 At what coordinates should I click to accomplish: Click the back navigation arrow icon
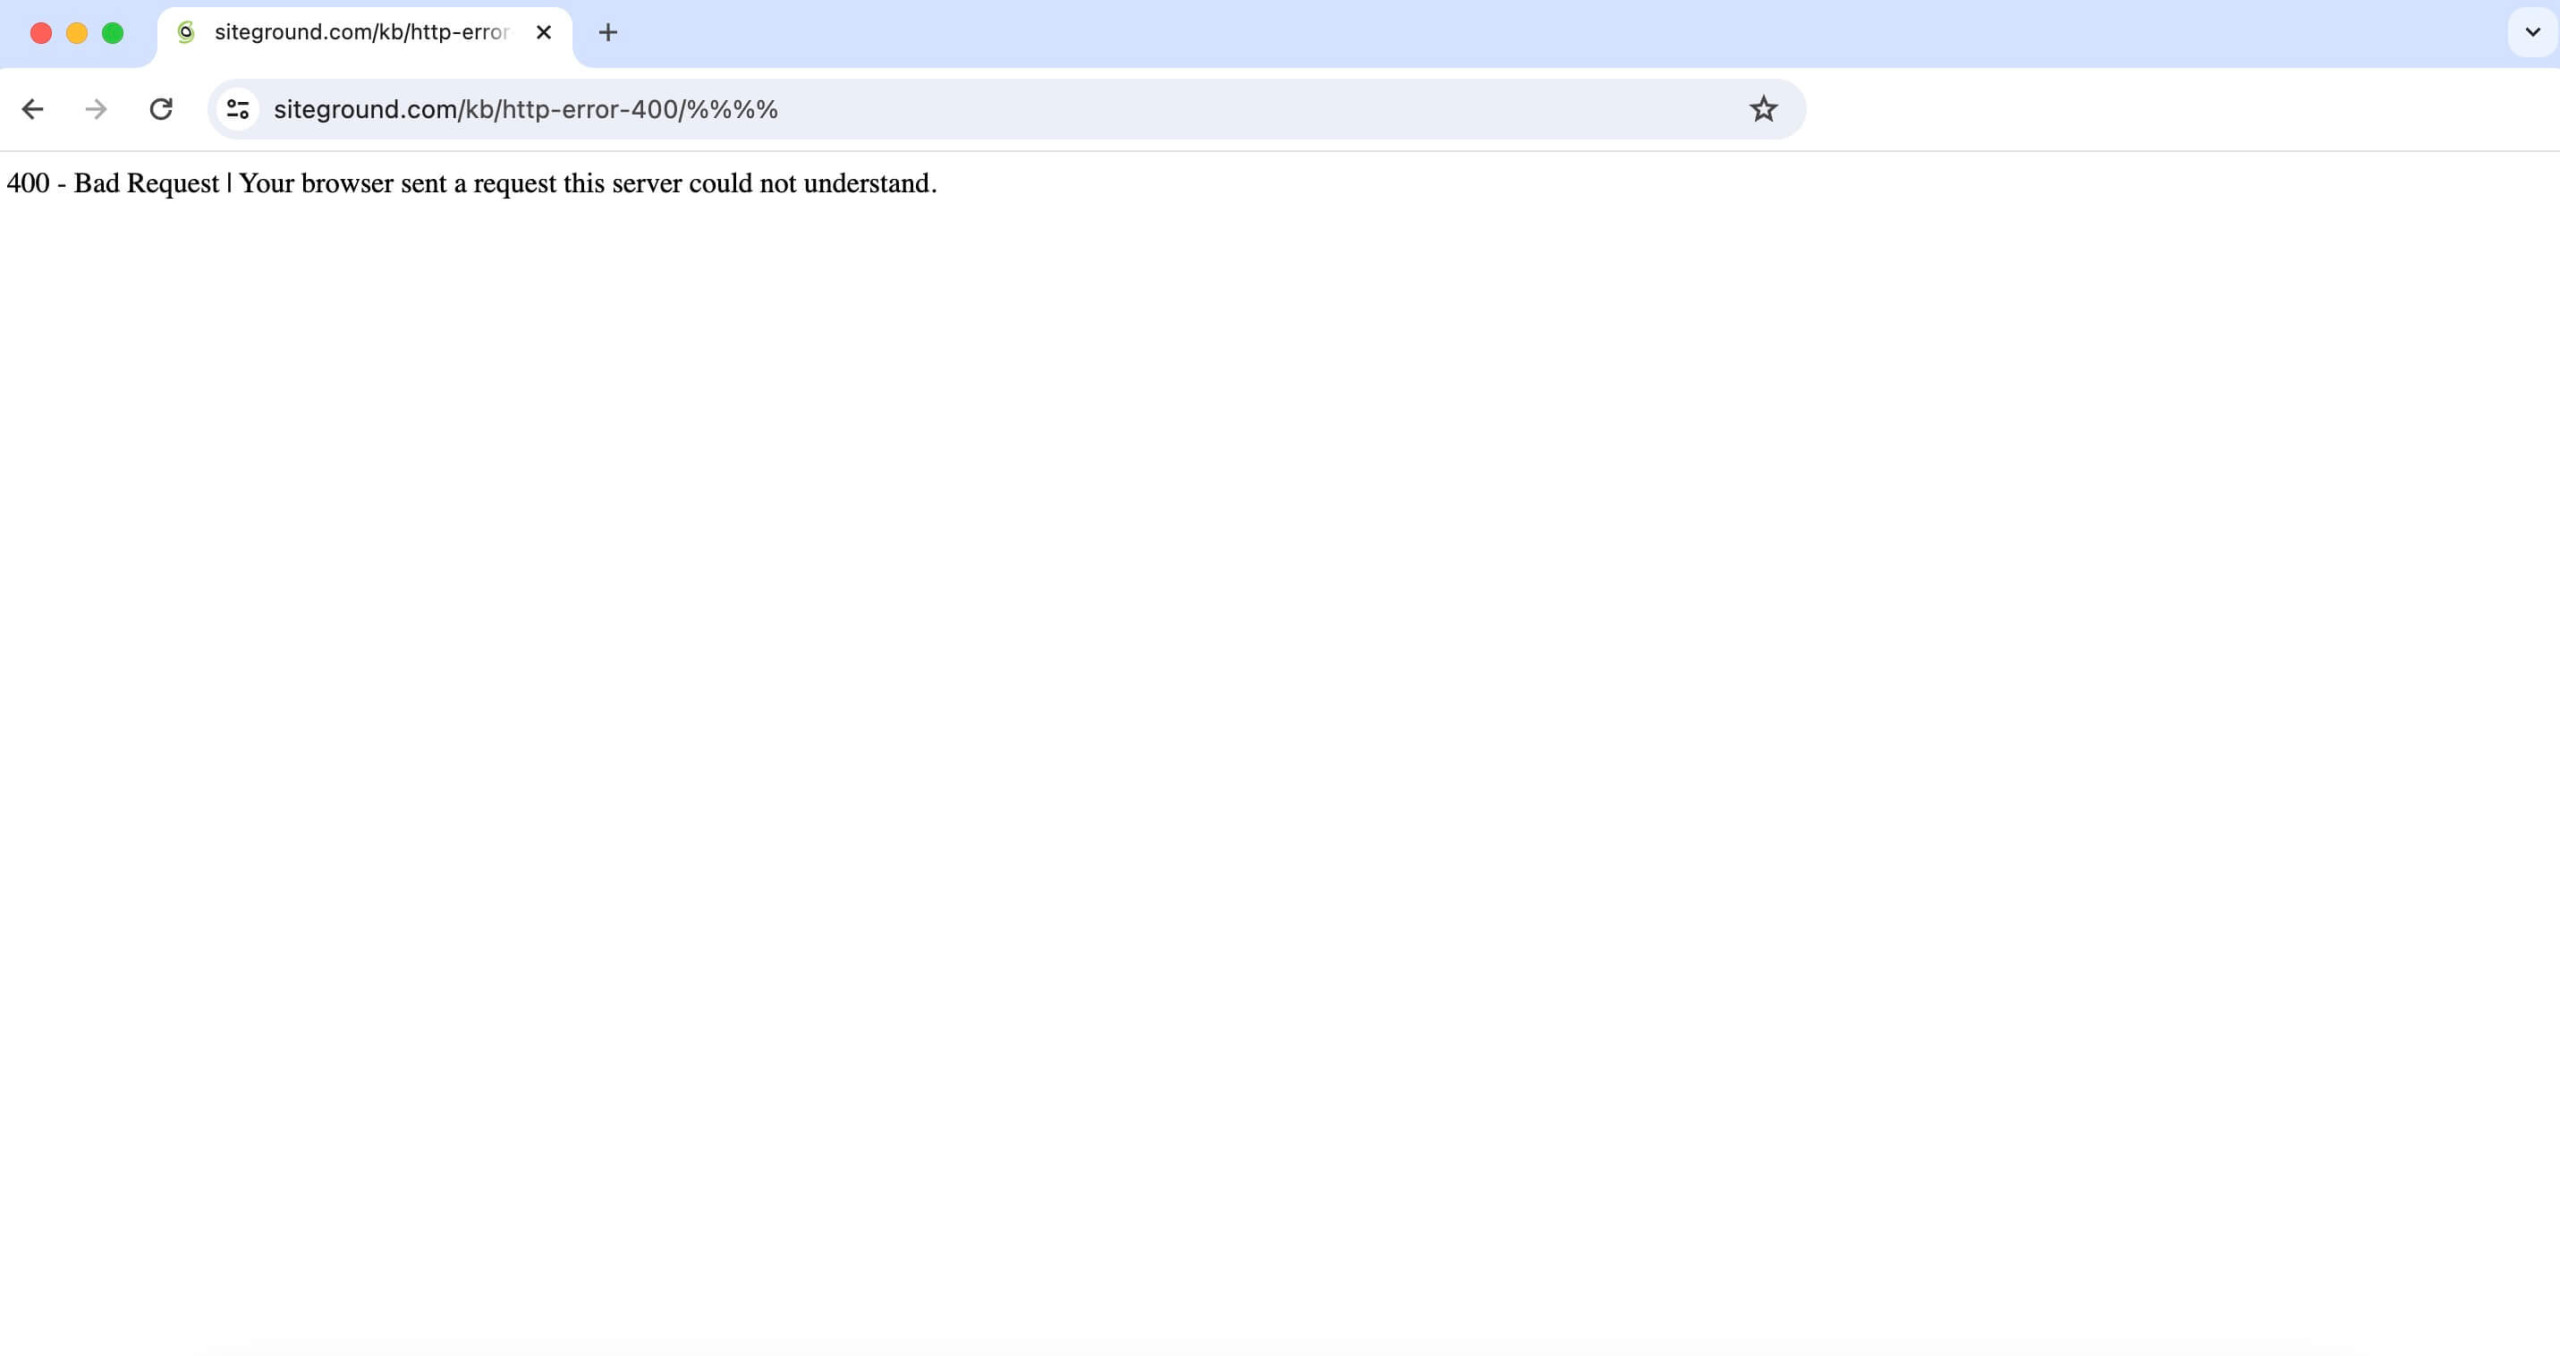pos(32,108)
